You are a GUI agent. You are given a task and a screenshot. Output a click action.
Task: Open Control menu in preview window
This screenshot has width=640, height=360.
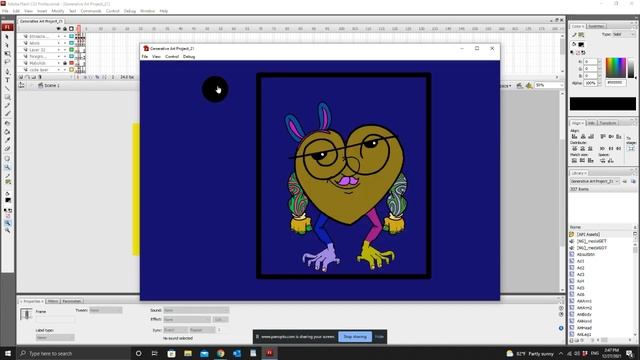(172, 57)
